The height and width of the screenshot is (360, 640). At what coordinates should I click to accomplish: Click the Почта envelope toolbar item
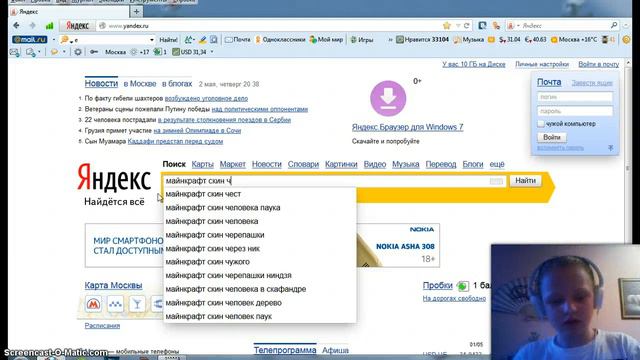pos(238,40)
